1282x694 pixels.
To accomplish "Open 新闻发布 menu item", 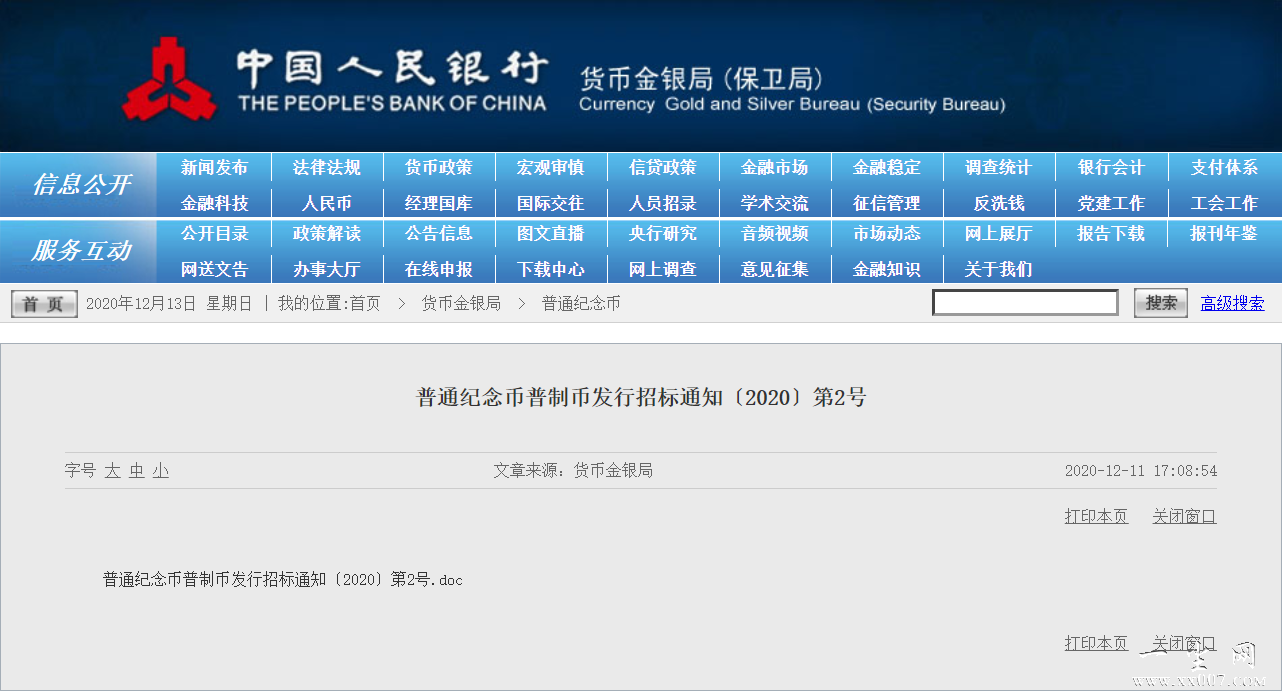I will (214, 168).
